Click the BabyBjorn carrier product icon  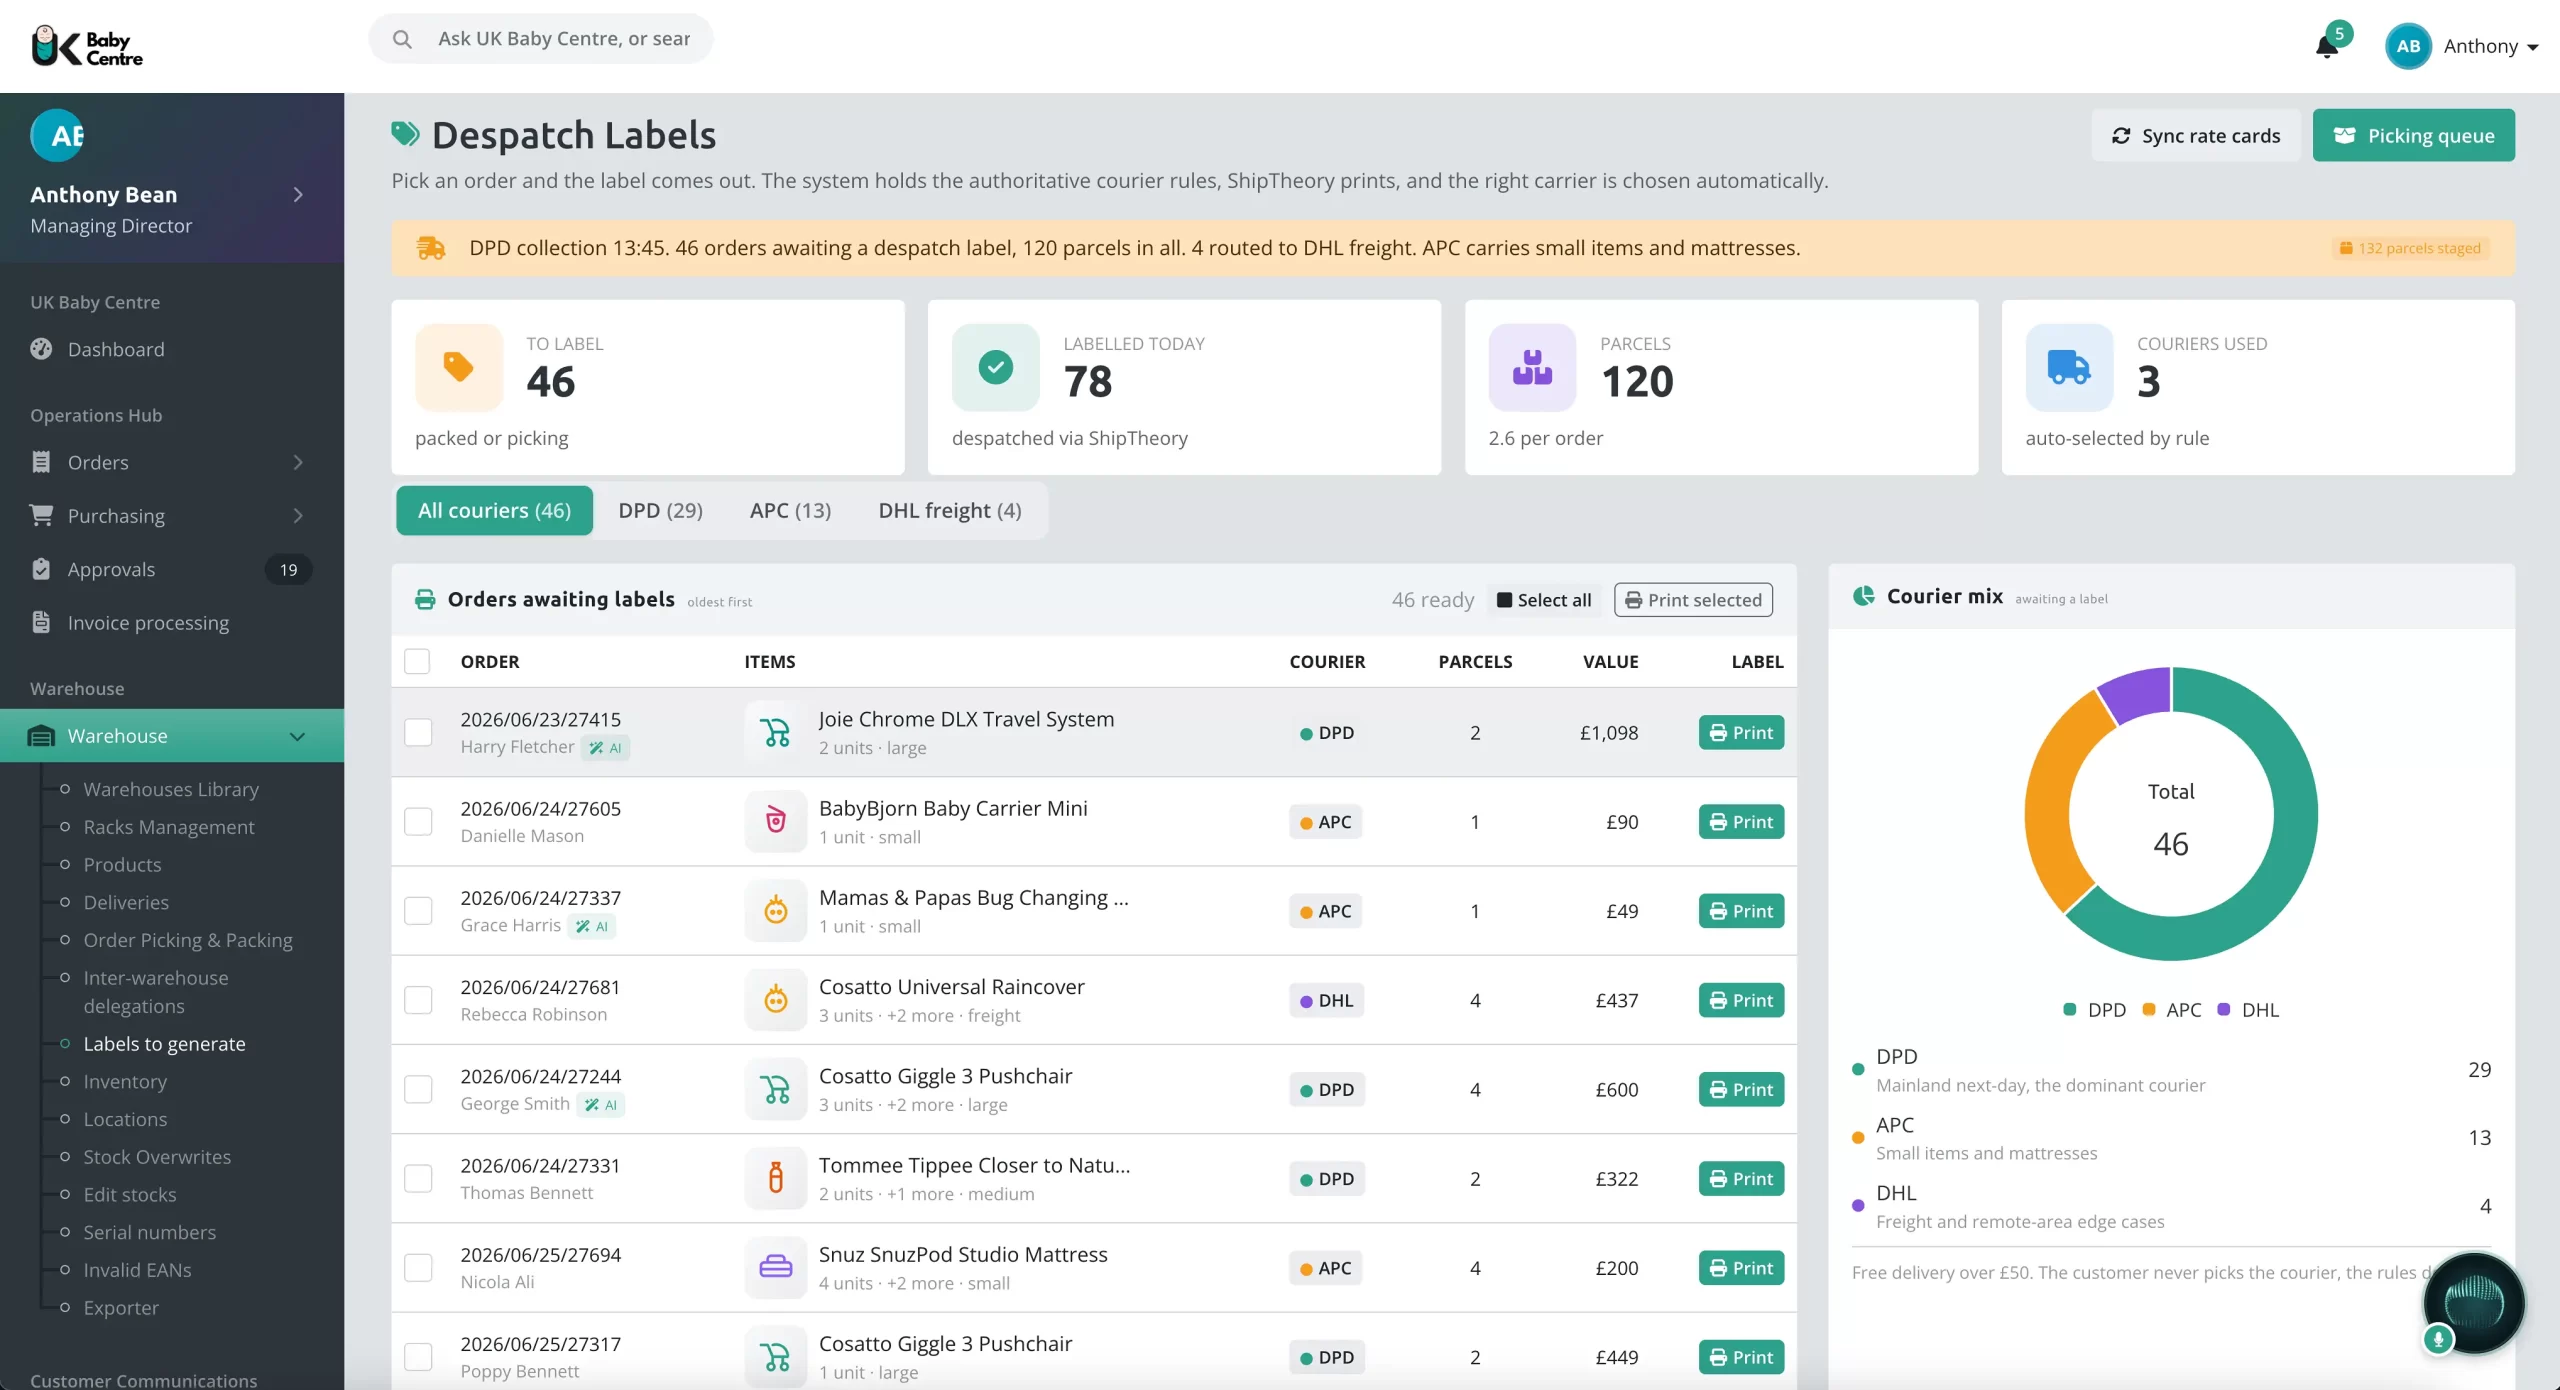776,821
